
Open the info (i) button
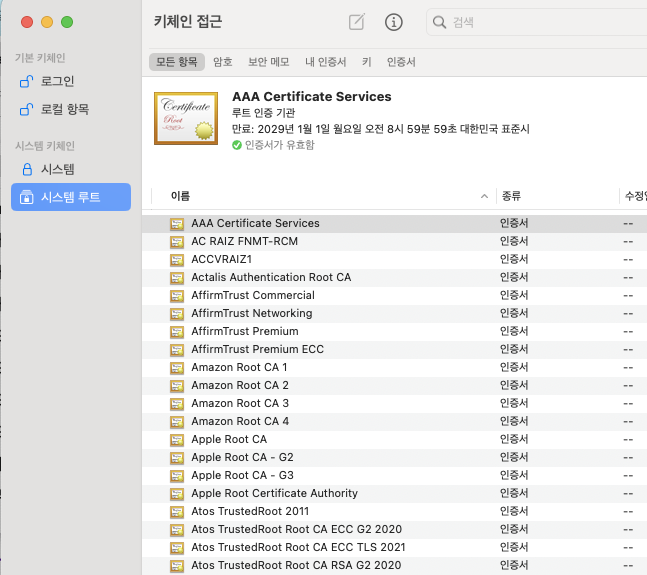tap(394, 22)
